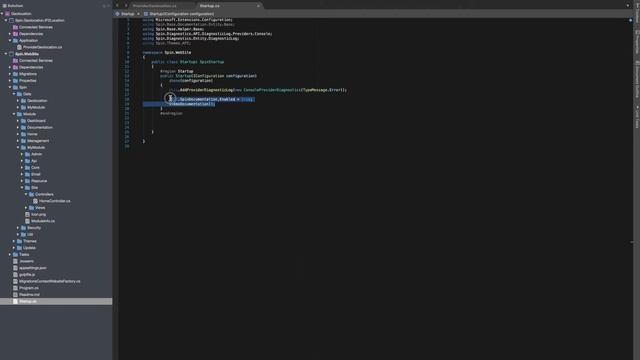The image size is (640, 360).
Task: Click the Core folder icon
Action: tap(27, 167)
